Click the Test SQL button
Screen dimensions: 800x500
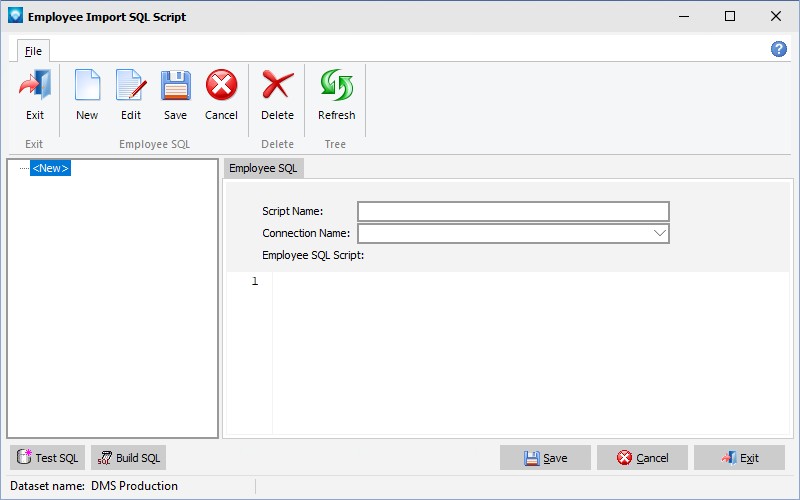[x=47, y=458]
